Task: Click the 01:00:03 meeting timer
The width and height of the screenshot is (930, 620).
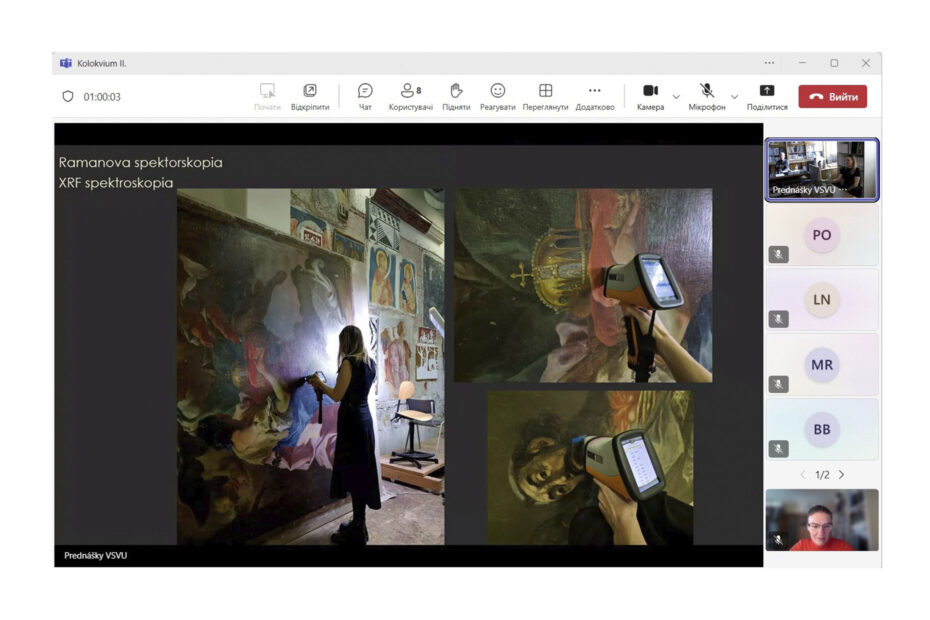Action: coord(102,97)
